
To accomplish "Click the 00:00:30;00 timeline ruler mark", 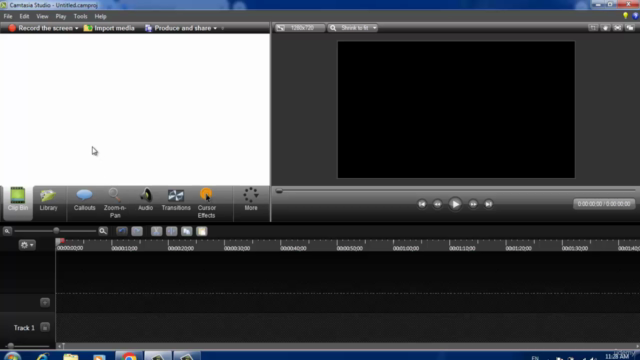I will pos(237,248).
